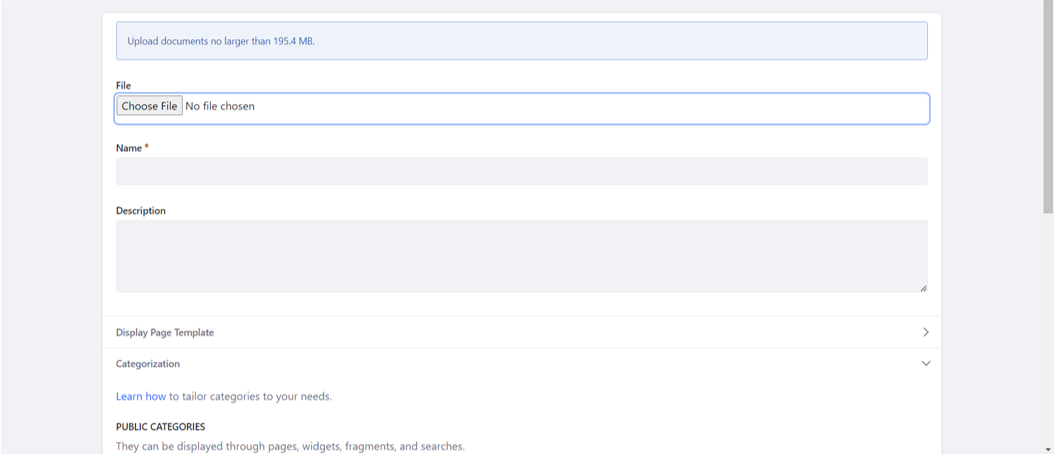The width and height of the screenshot is (1057, 456).
Task: Click the scrollbar track below the thumb
Action: click(1048, 329)
